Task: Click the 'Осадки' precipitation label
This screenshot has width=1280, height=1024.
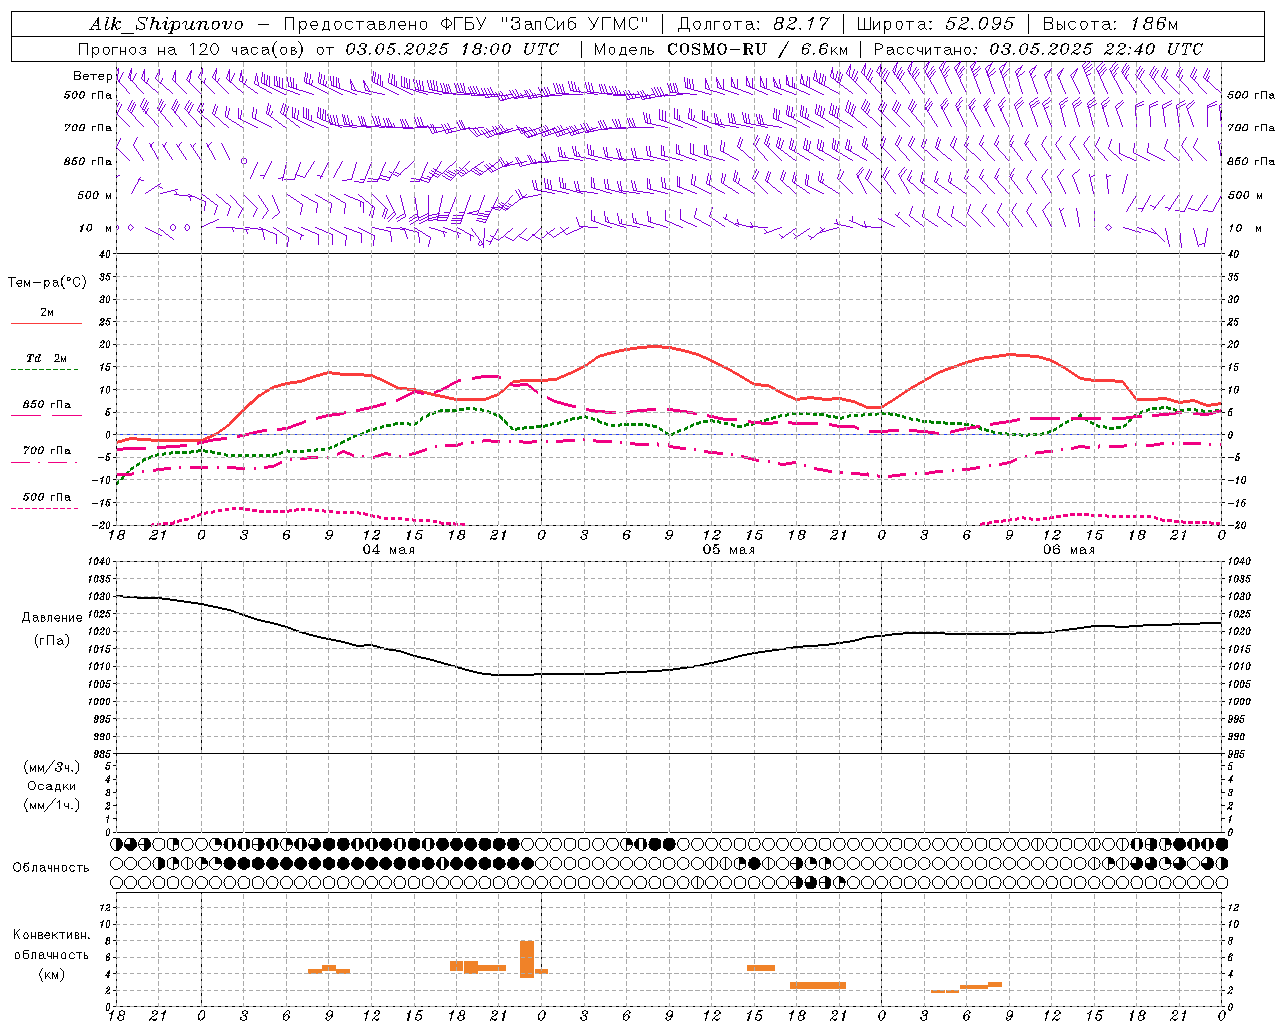Action: (x=52, y=786)
